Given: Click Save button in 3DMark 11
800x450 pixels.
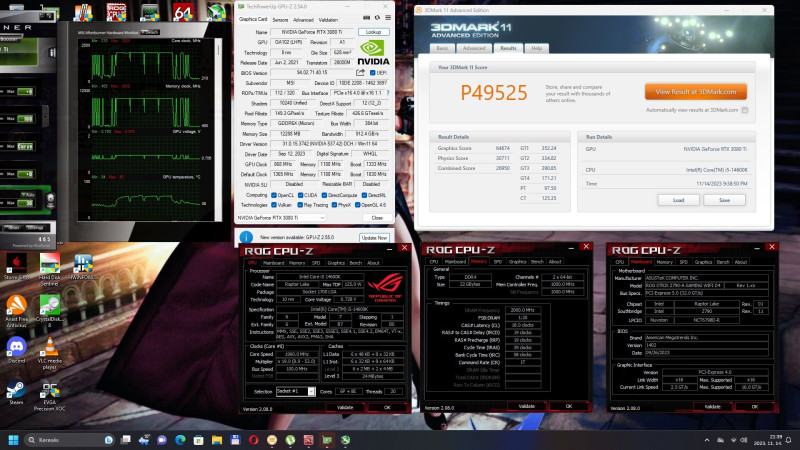Looking at the screenshot, I should (x=724, y=200).
